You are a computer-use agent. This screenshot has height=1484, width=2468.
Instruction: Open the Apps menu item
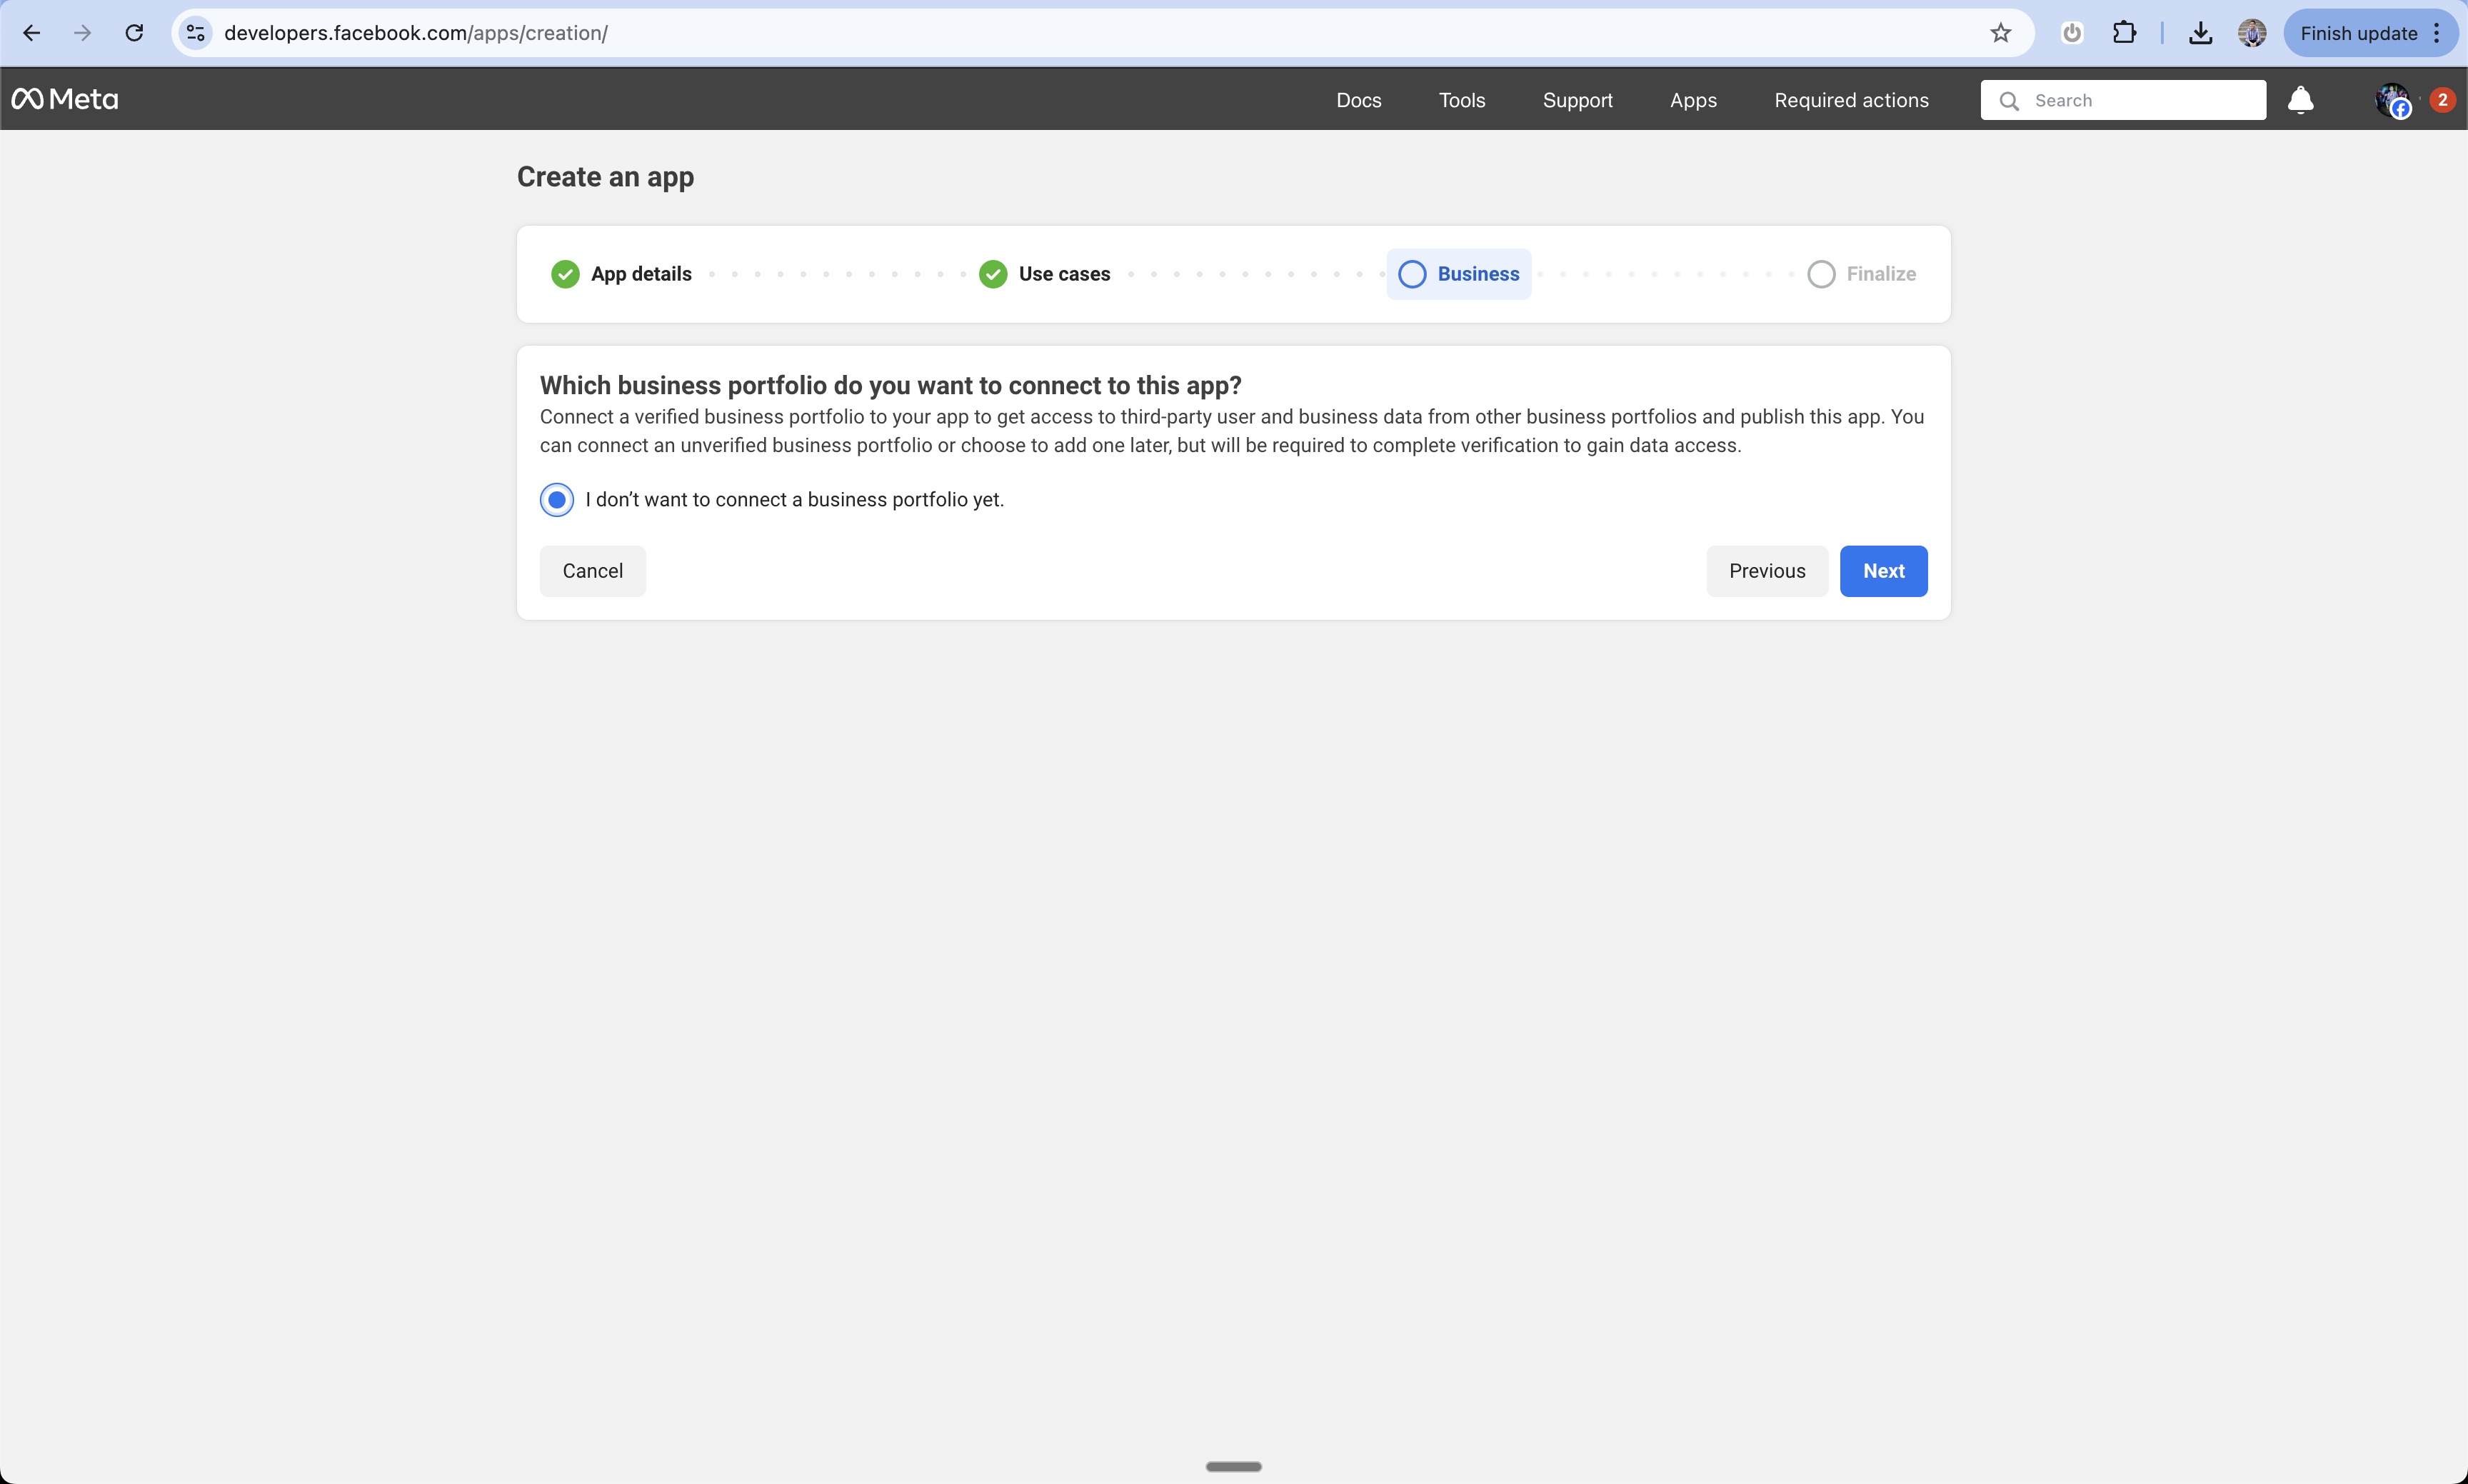point(1693,100)
